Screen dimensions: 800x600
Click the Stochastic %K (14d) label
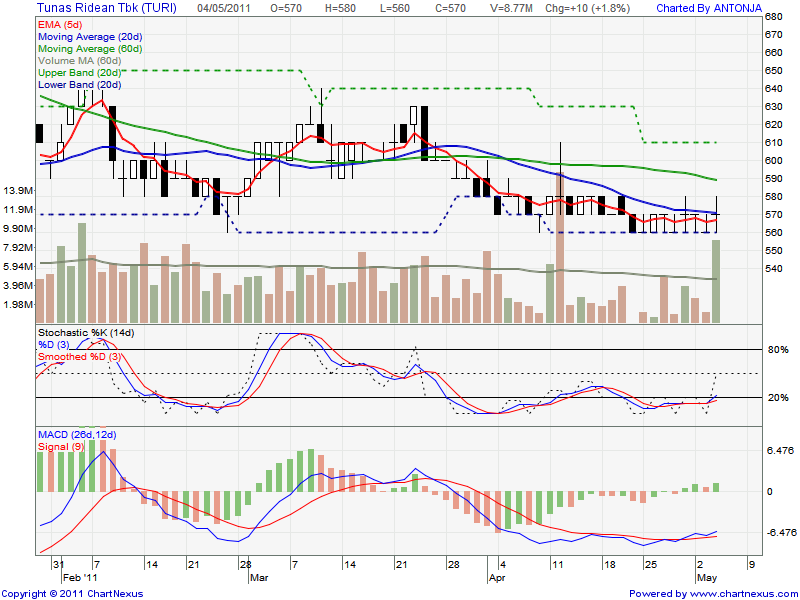pos(86,333)
